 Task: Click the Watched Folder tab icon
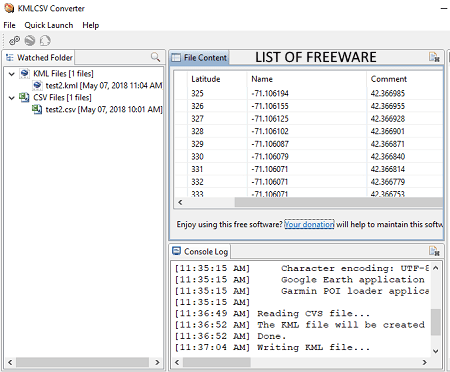(10, 57)
